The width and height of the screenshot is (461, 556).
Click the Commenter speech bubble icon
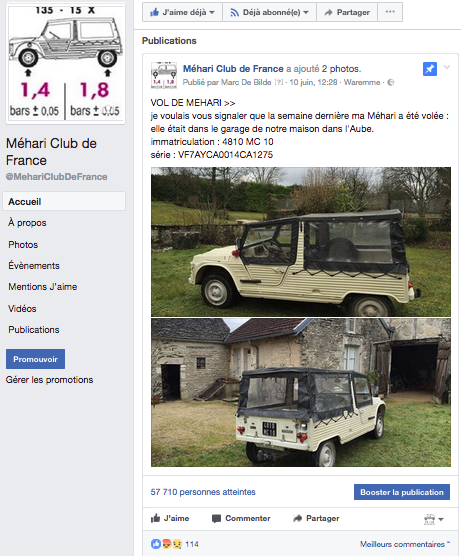pyautogui.click(x=216, y=518)
